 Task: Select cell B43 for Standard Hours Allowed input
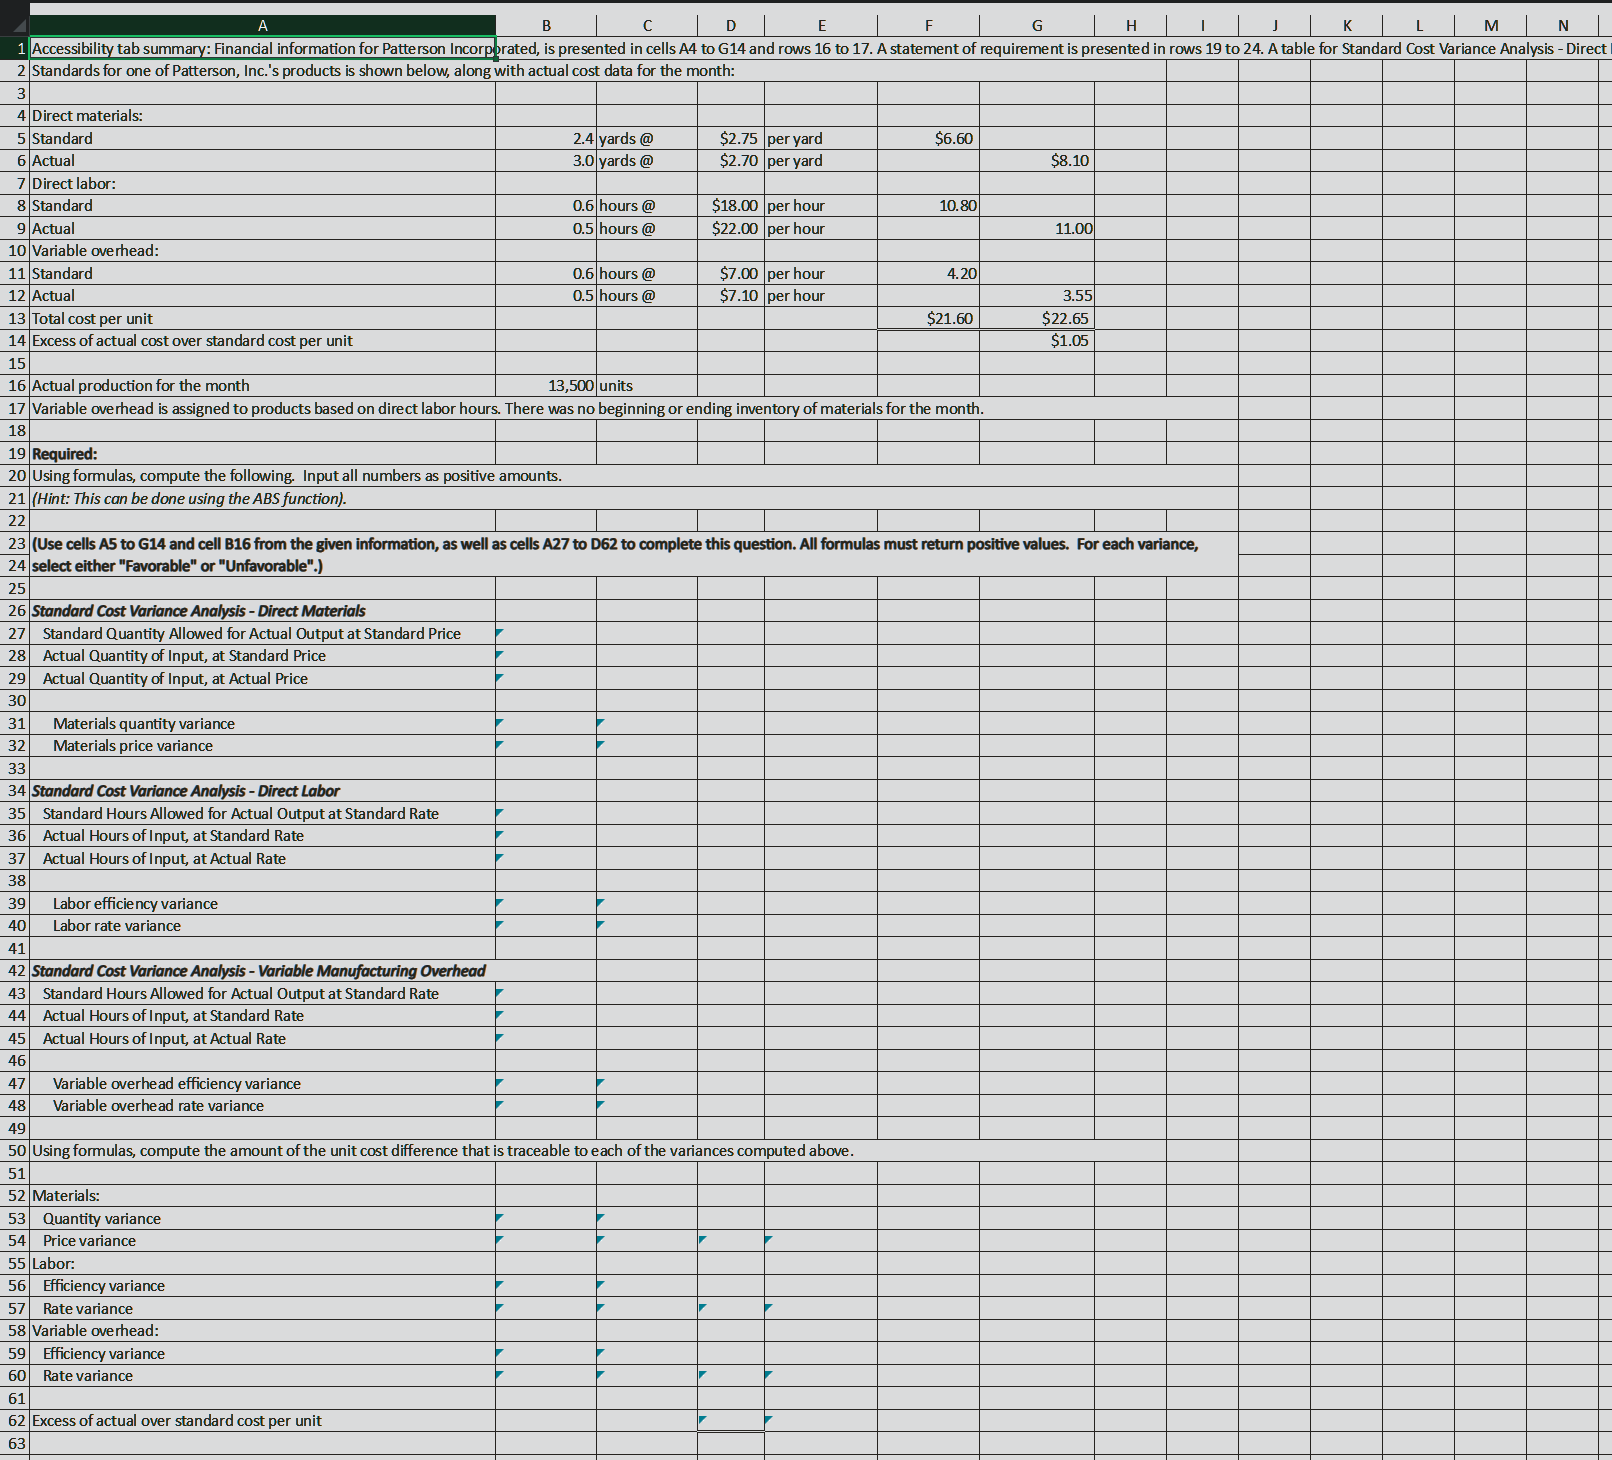[x=546, y=993]
